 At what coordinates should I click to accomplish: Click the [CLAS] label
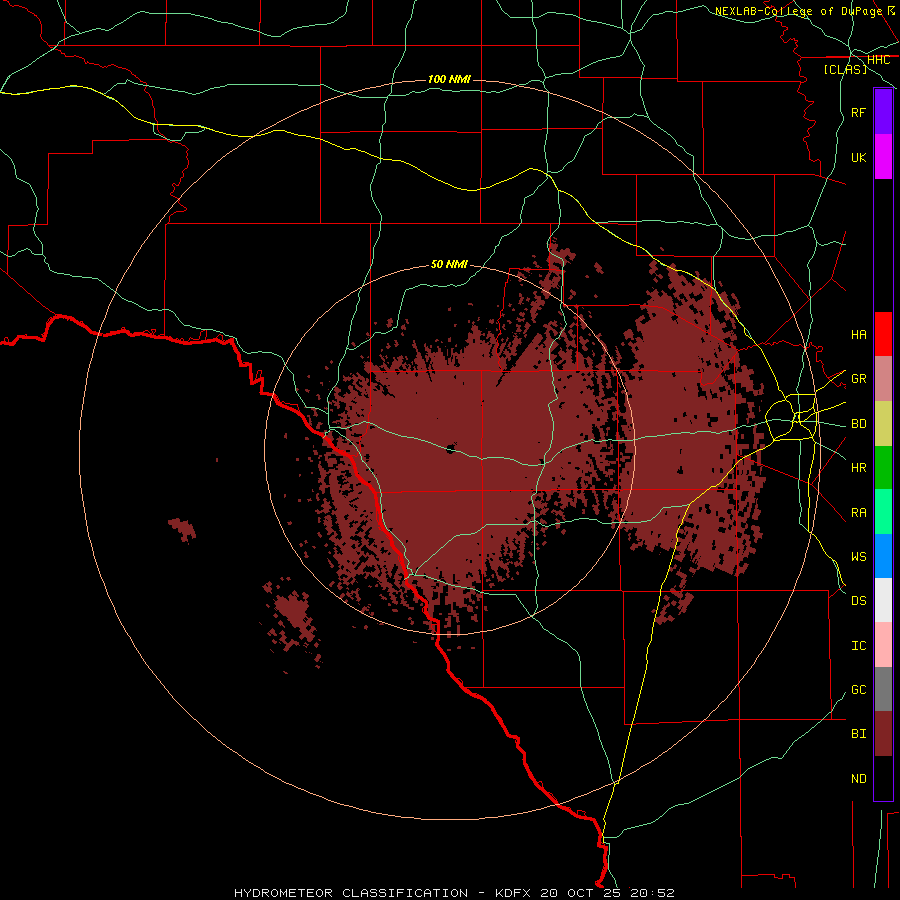(x=844, y=69)
